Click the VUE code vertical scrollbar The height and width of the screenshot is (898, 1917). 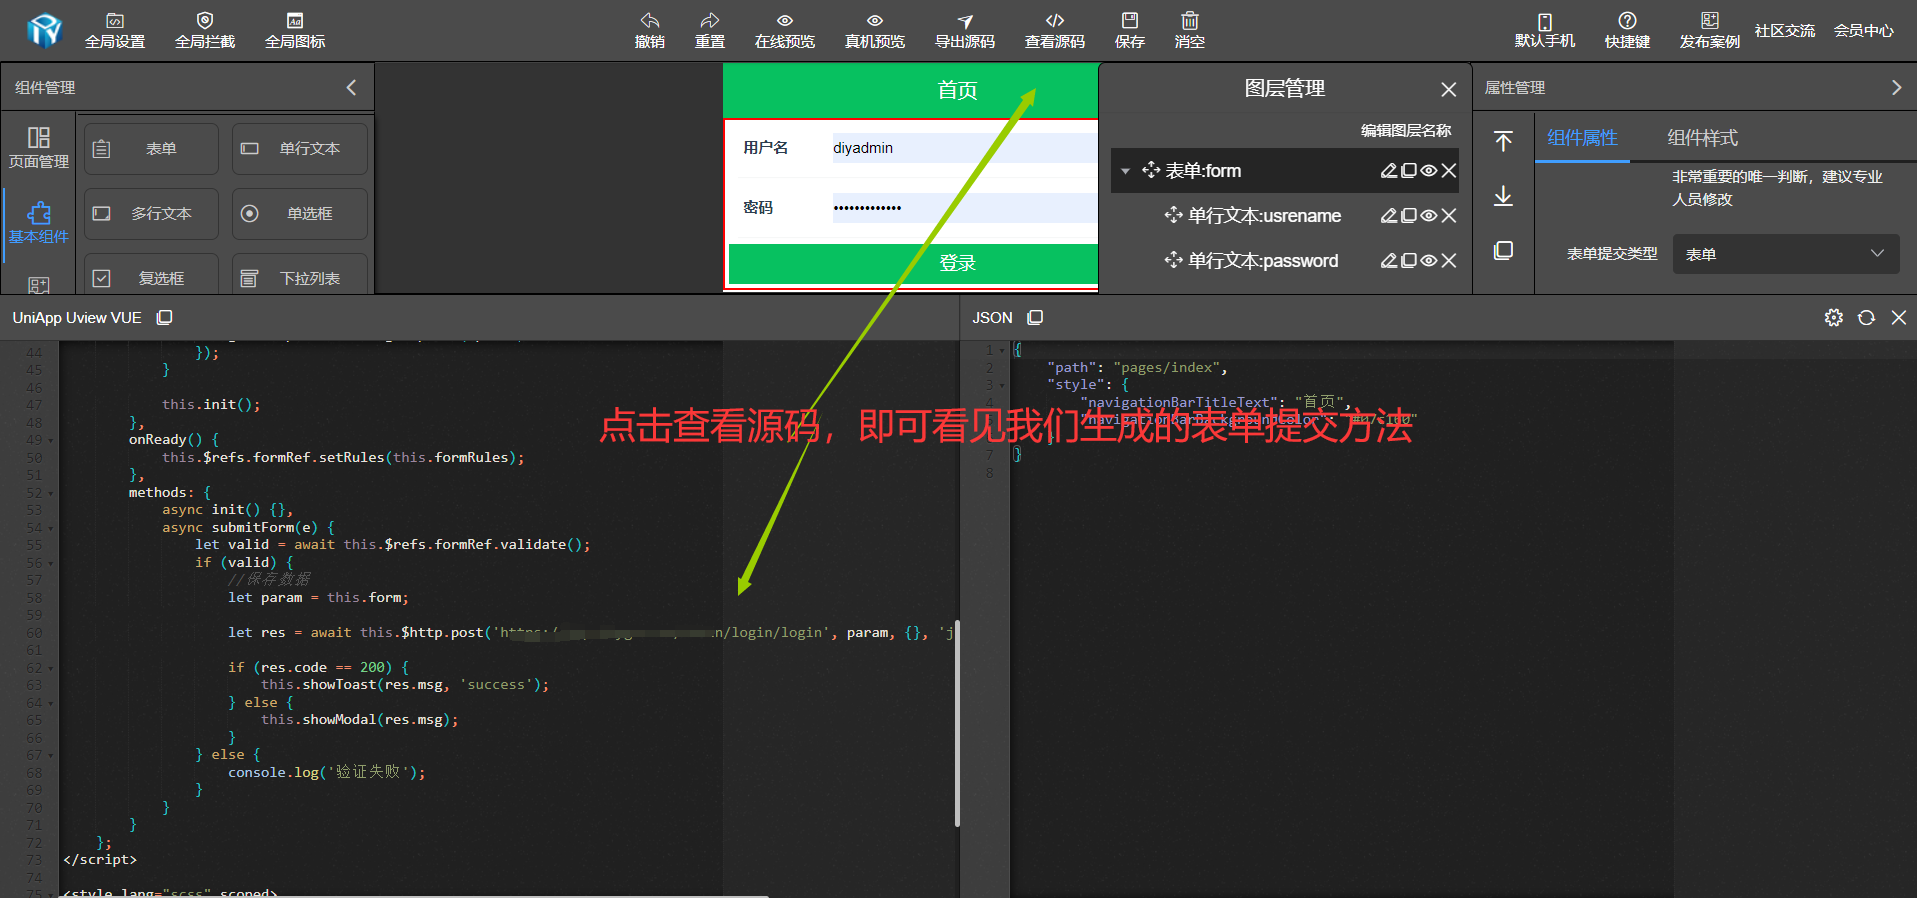coord(957,723)
